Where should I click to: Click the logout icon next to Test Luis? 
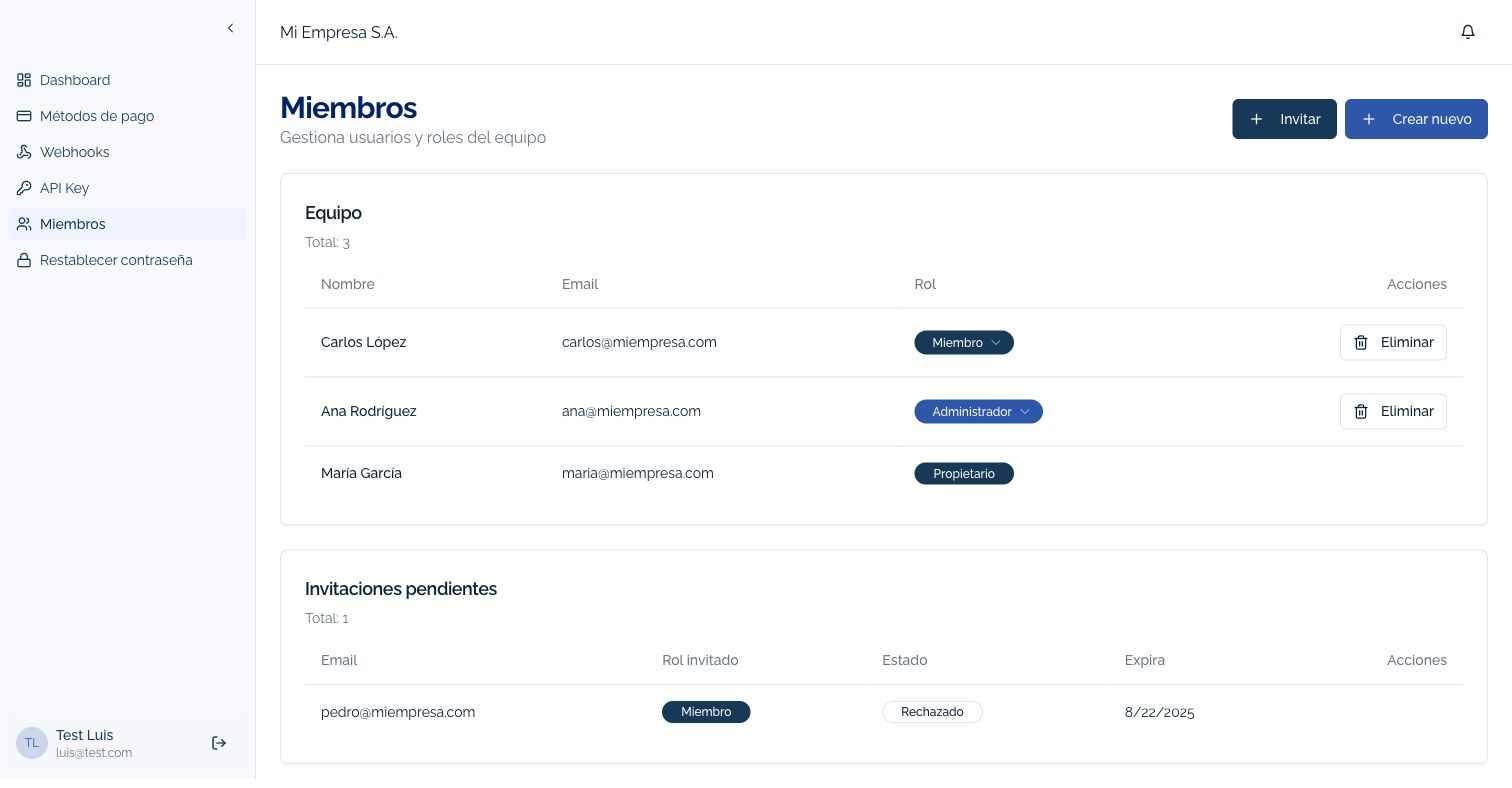[x=219, y=743]
